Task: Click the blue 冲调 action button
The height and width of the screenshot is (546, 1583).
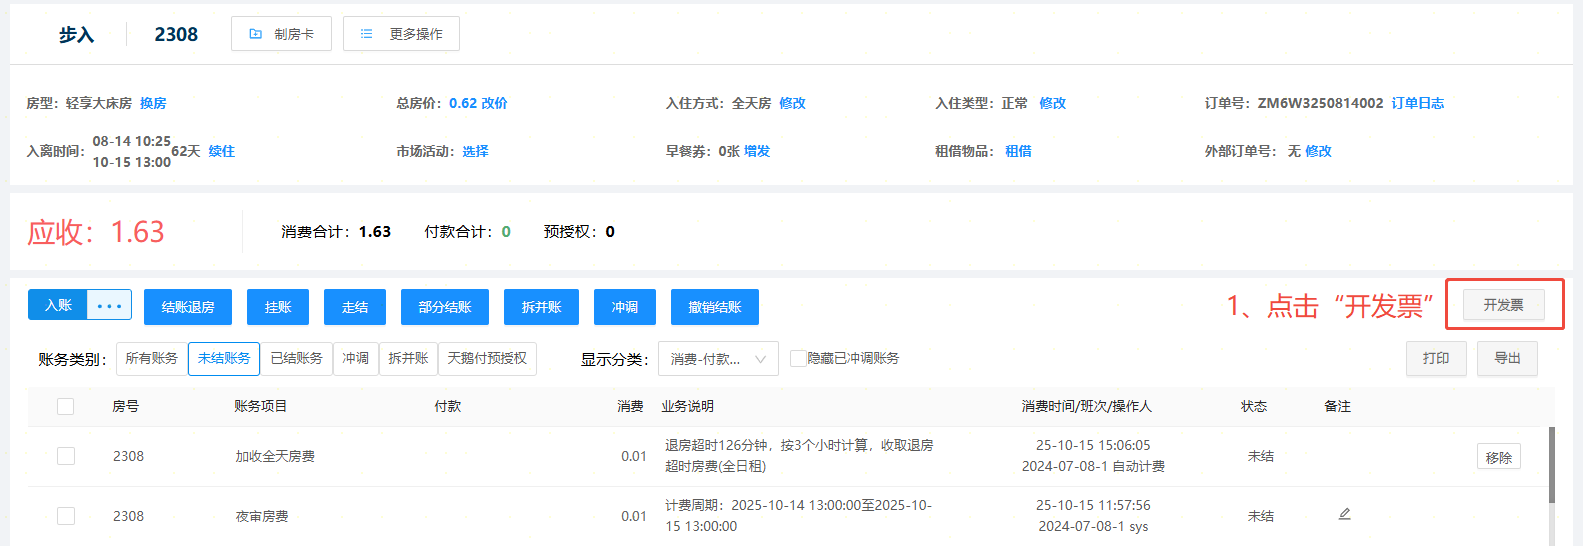Action: point(625,307)
